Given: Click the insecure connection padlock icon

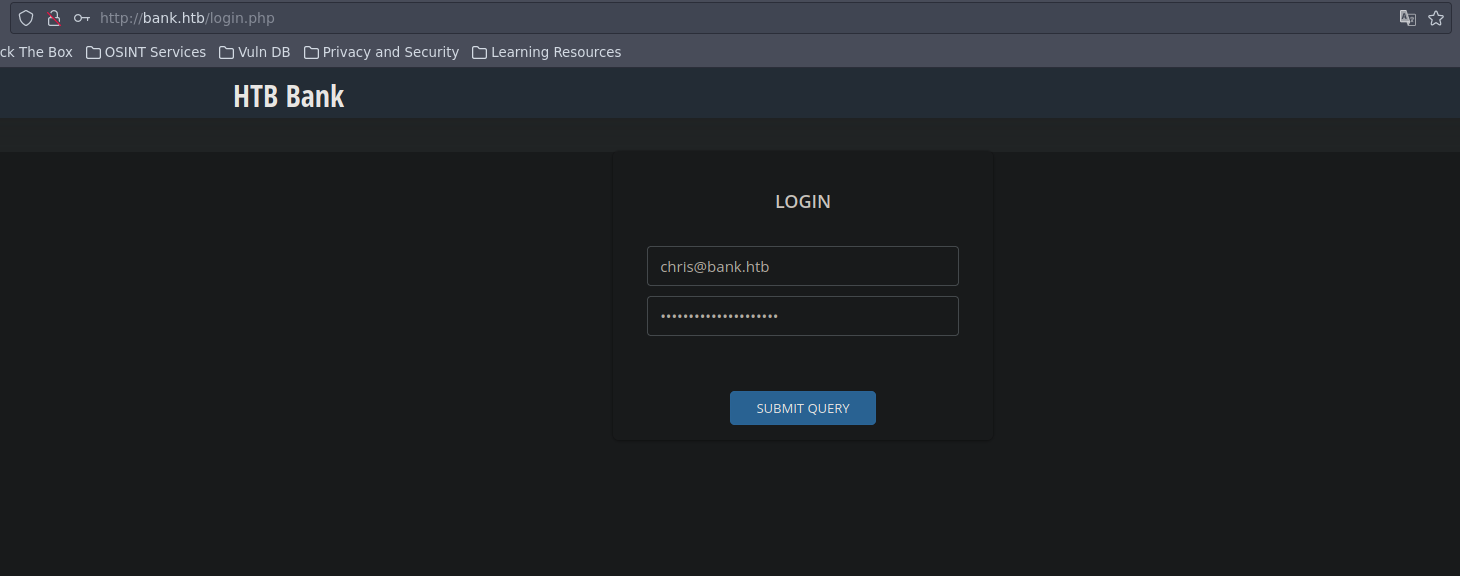Looking at the screenshot, I should coord(54,18).
